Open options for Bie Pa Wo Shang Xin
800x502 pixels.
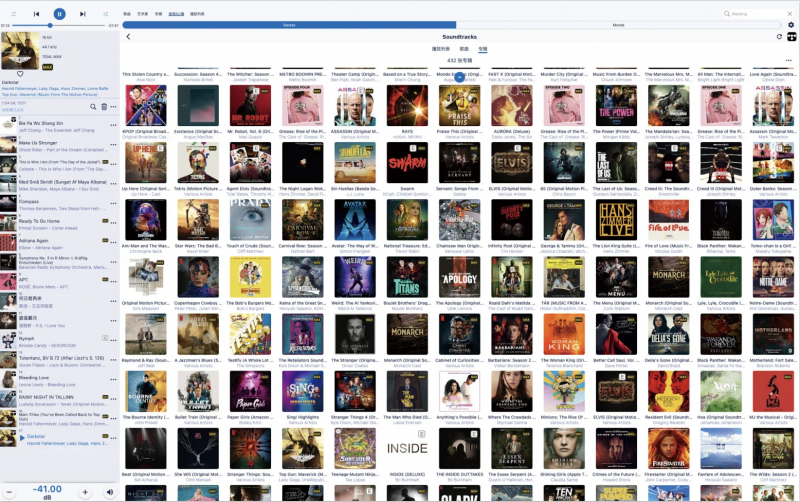[113, 125]
